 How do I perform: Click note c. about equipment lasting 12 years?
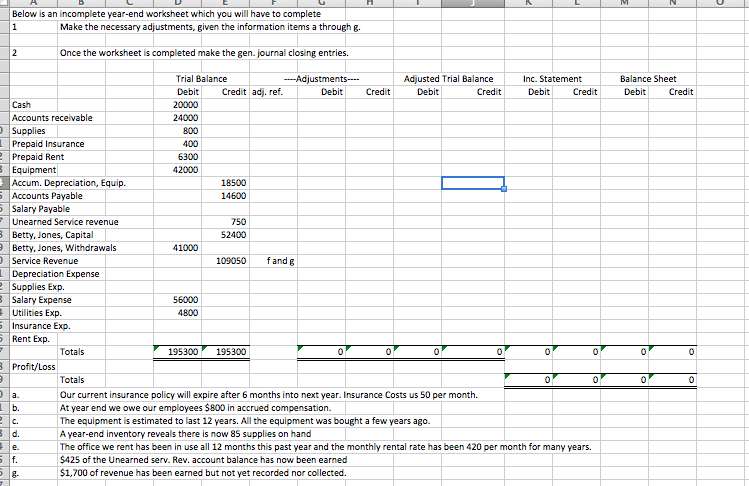click(245, 421)
